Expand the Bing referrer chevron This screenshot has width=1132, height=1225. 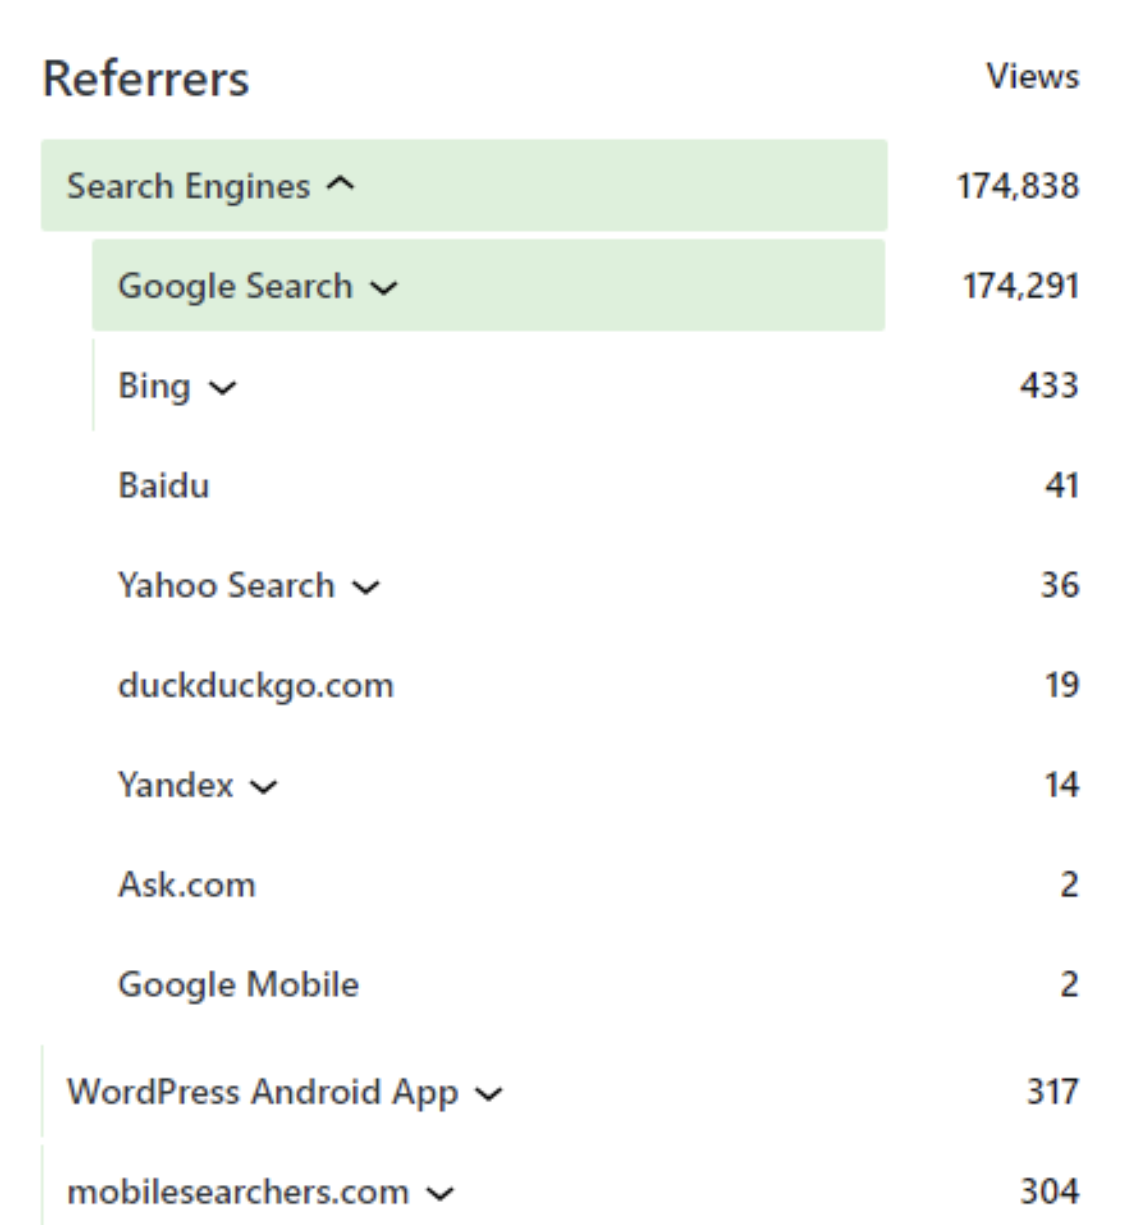click(222, 388)
